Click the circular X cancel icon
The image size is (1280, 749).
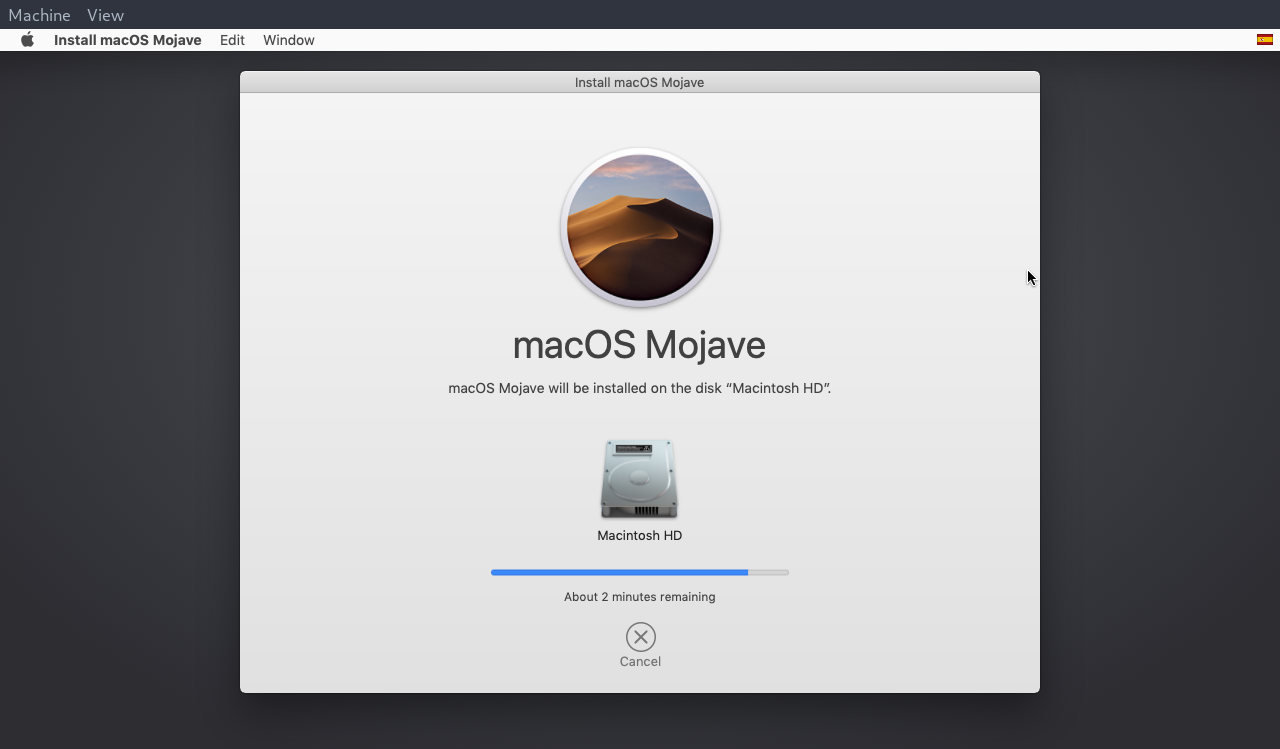tap(640, 637)
